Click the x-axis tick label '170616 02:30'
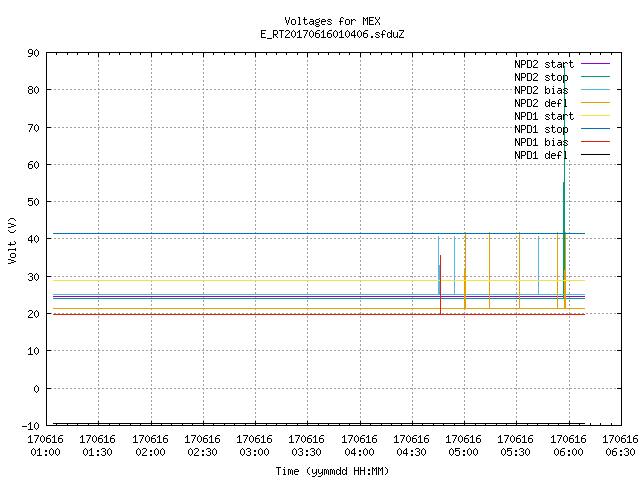 [x=202, y=446]
